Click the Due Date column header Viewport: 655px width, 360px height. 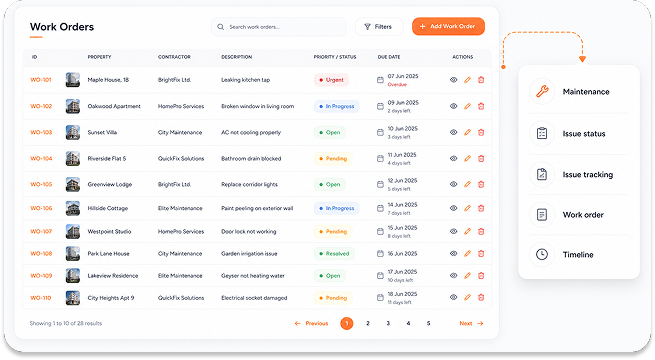389,57
